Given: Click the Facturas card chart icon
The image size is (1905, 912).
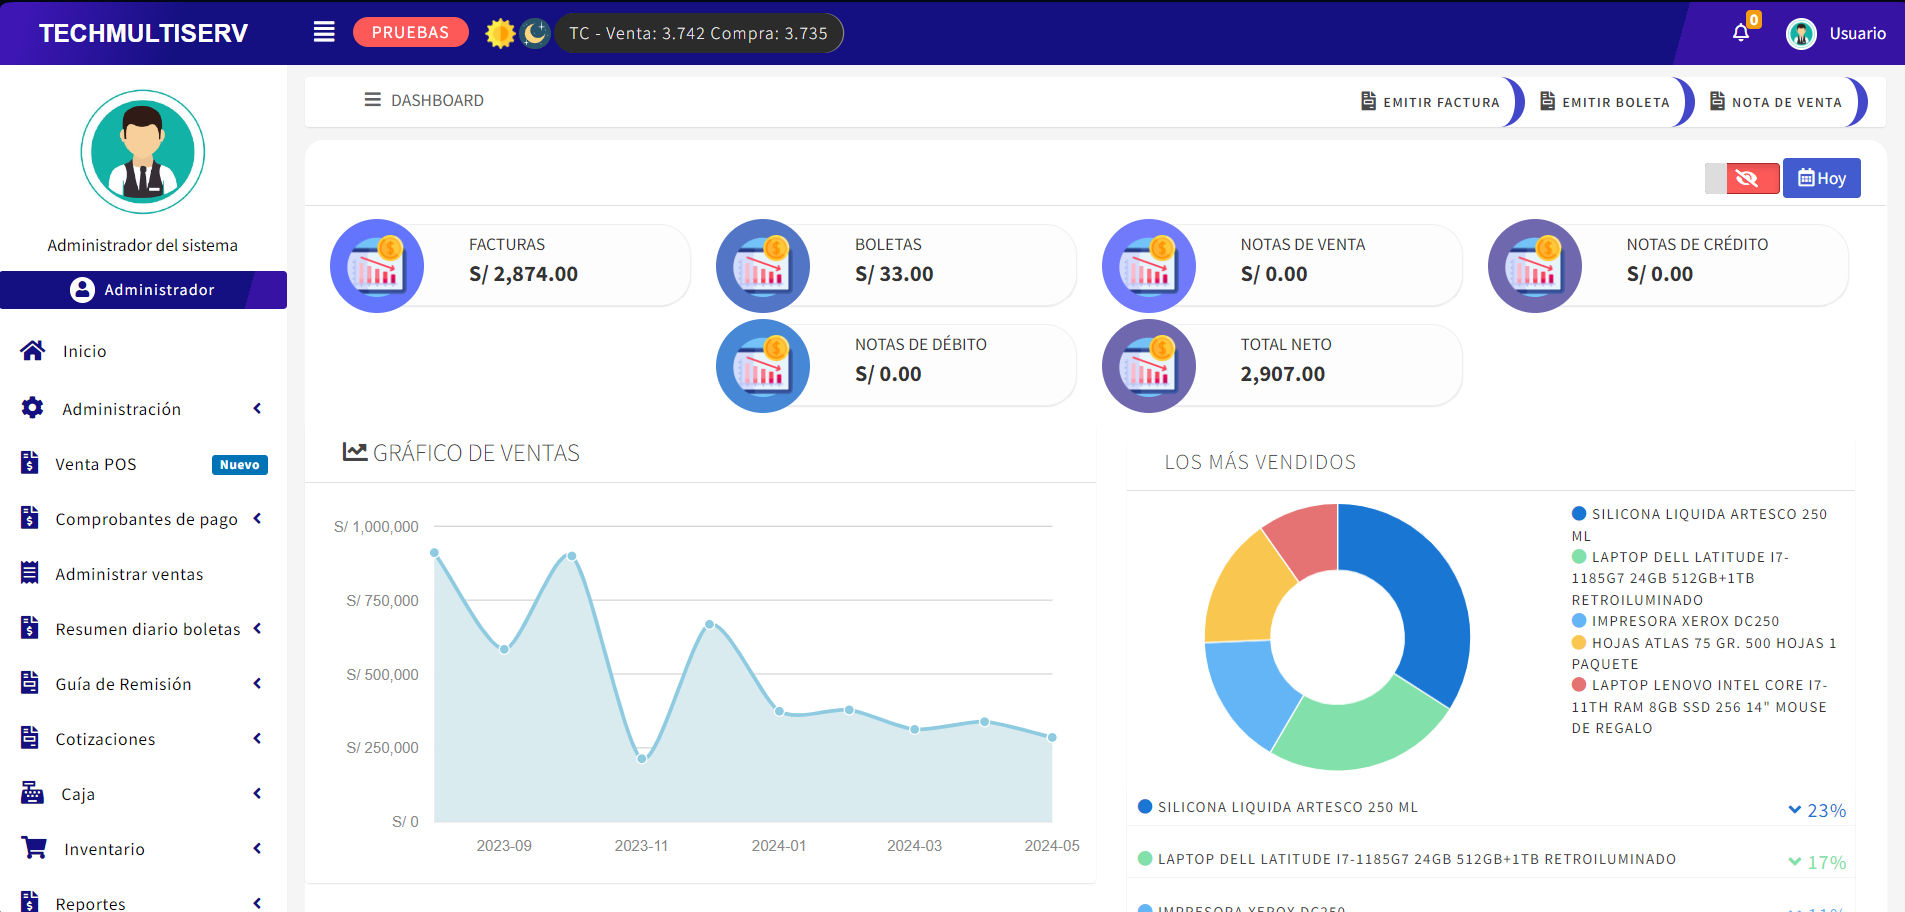Looking at the screenshot, I should 377,266.
